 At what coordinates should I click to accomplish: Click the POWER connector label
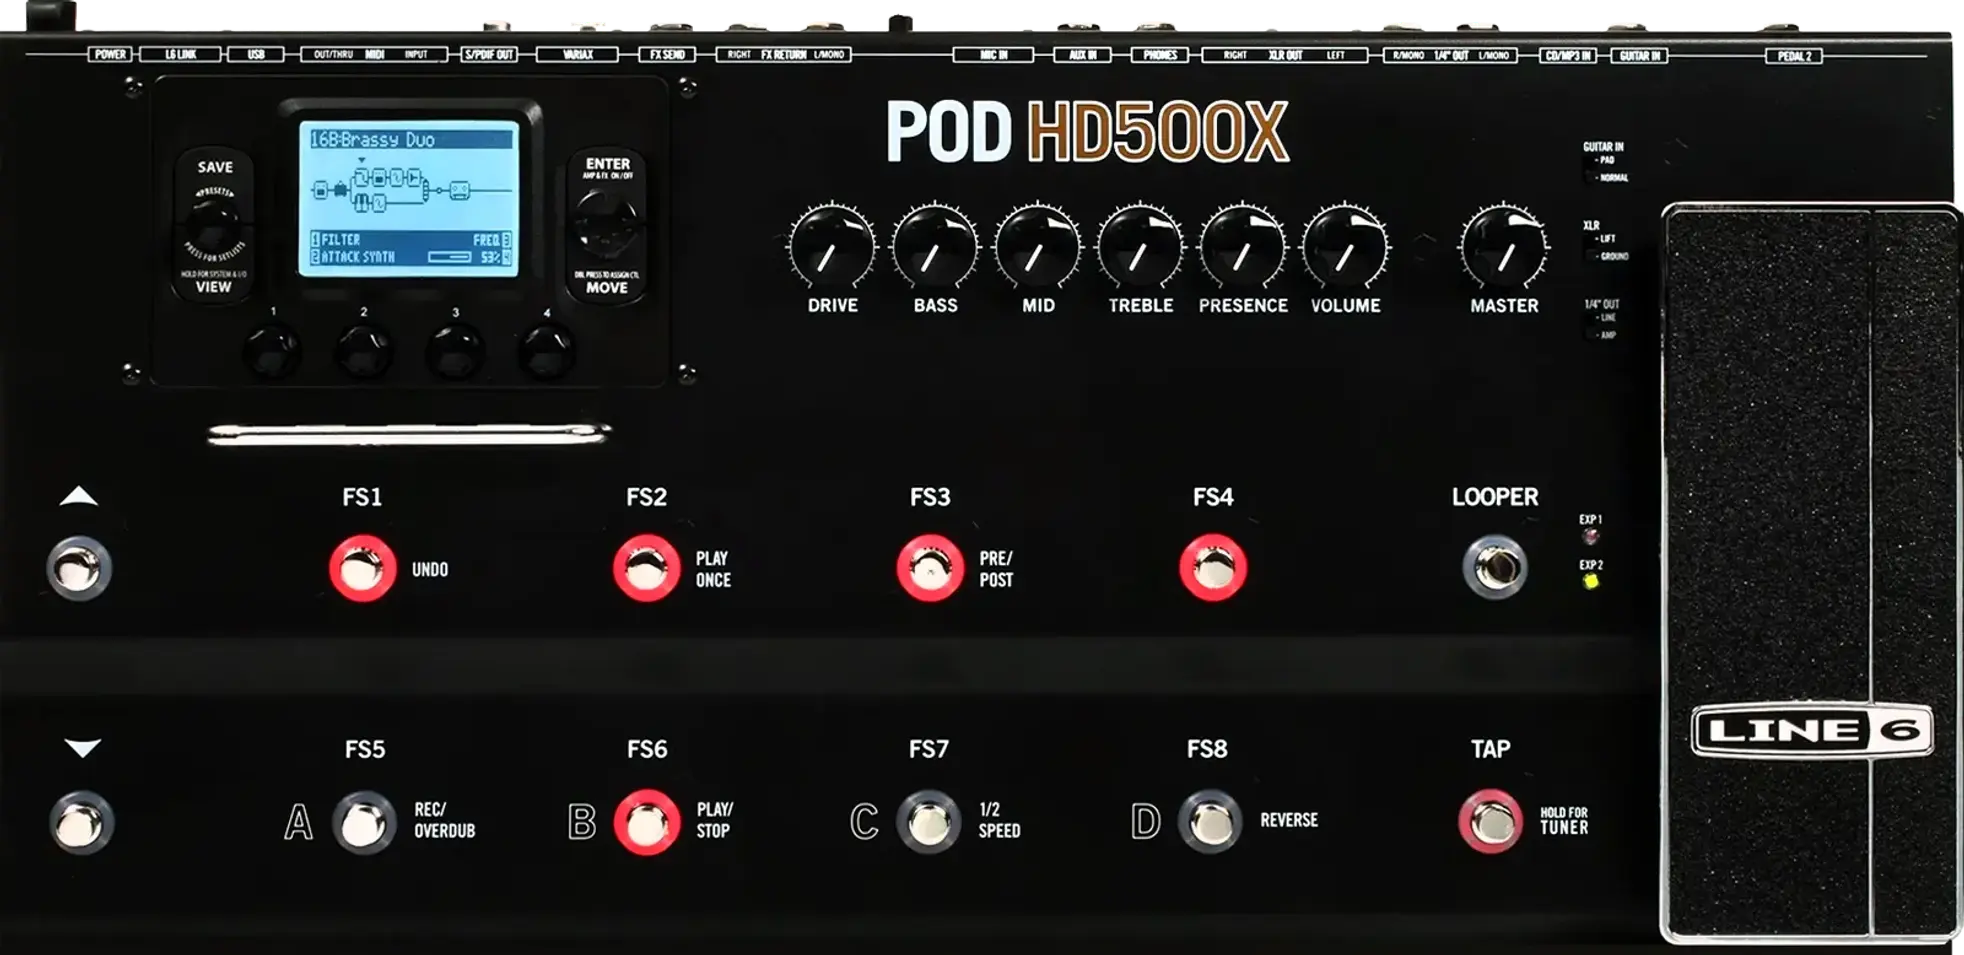pyautogui.click(x=110, y=54)
